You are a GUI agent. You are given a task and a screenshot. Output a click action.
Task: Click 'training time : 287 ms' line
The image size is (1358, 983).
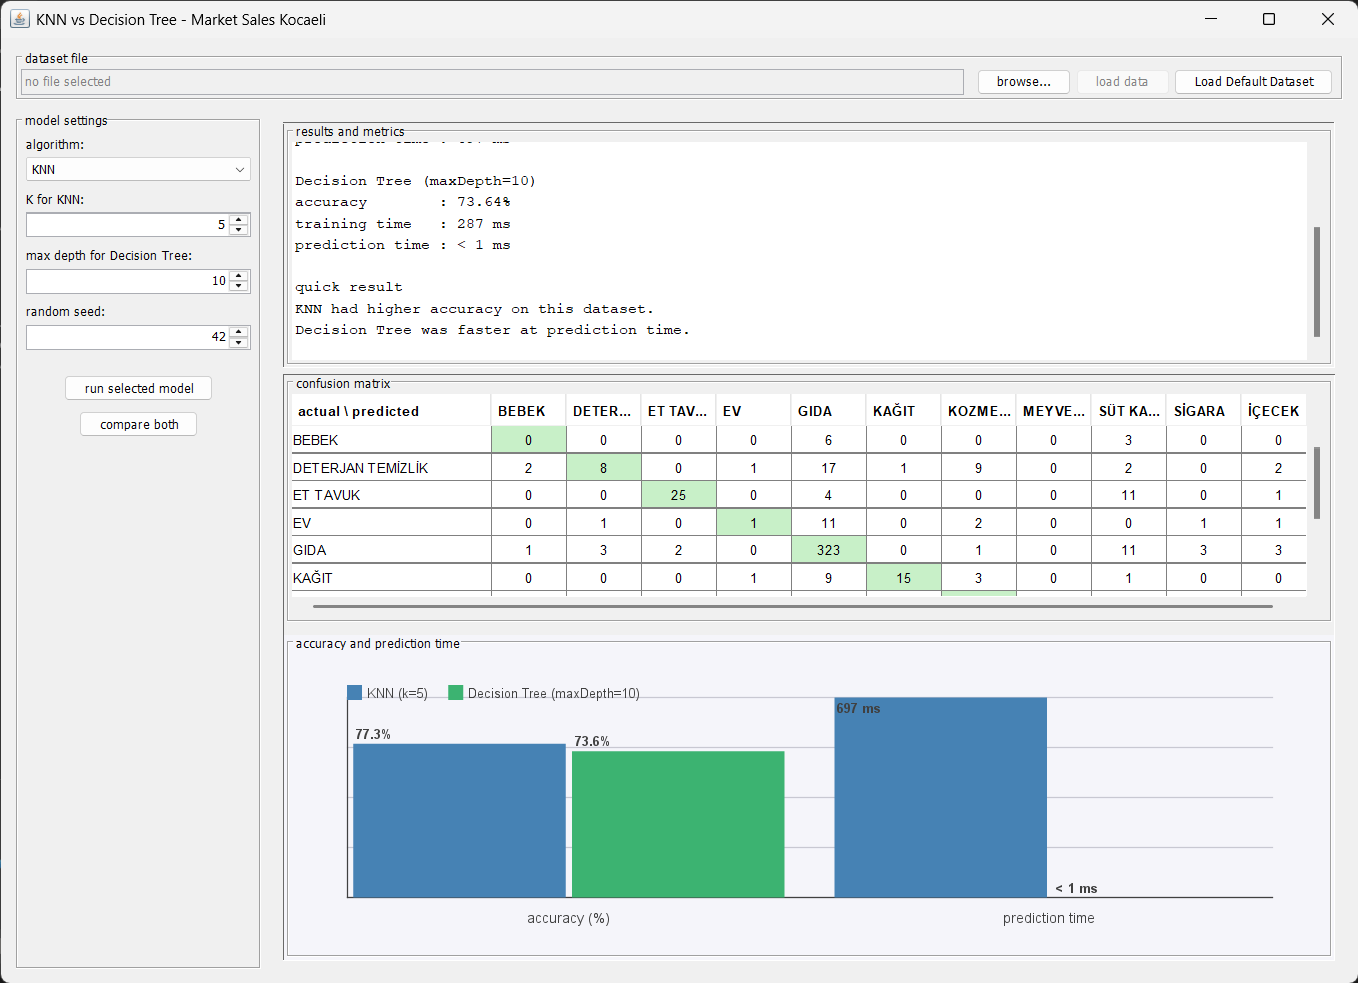click(x=403, y=224)
